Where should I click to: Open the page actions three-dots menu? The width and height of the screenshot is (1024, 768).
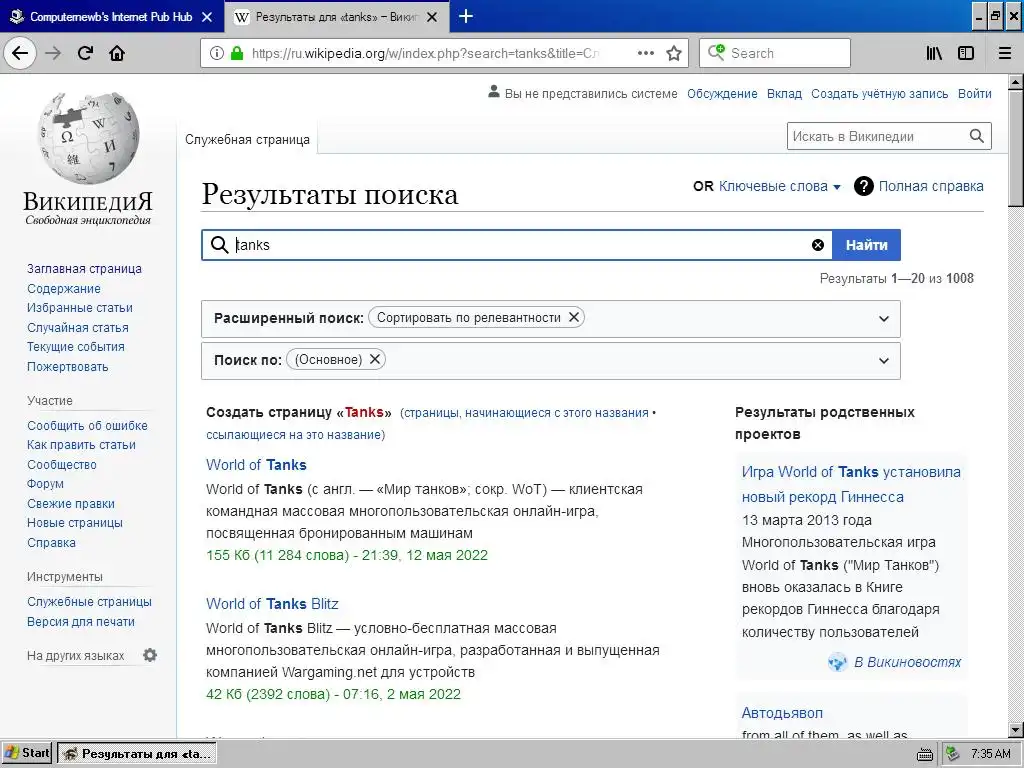coord(645,53)
